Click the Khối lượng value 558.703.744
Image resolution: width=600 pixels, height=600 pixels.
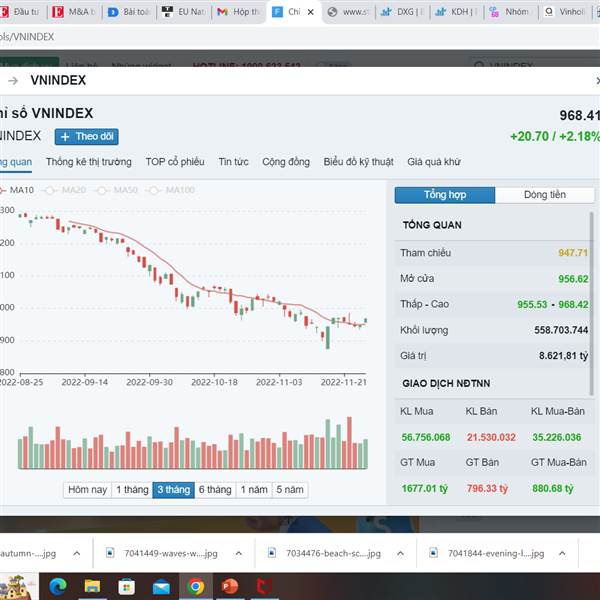pos(561,330)
